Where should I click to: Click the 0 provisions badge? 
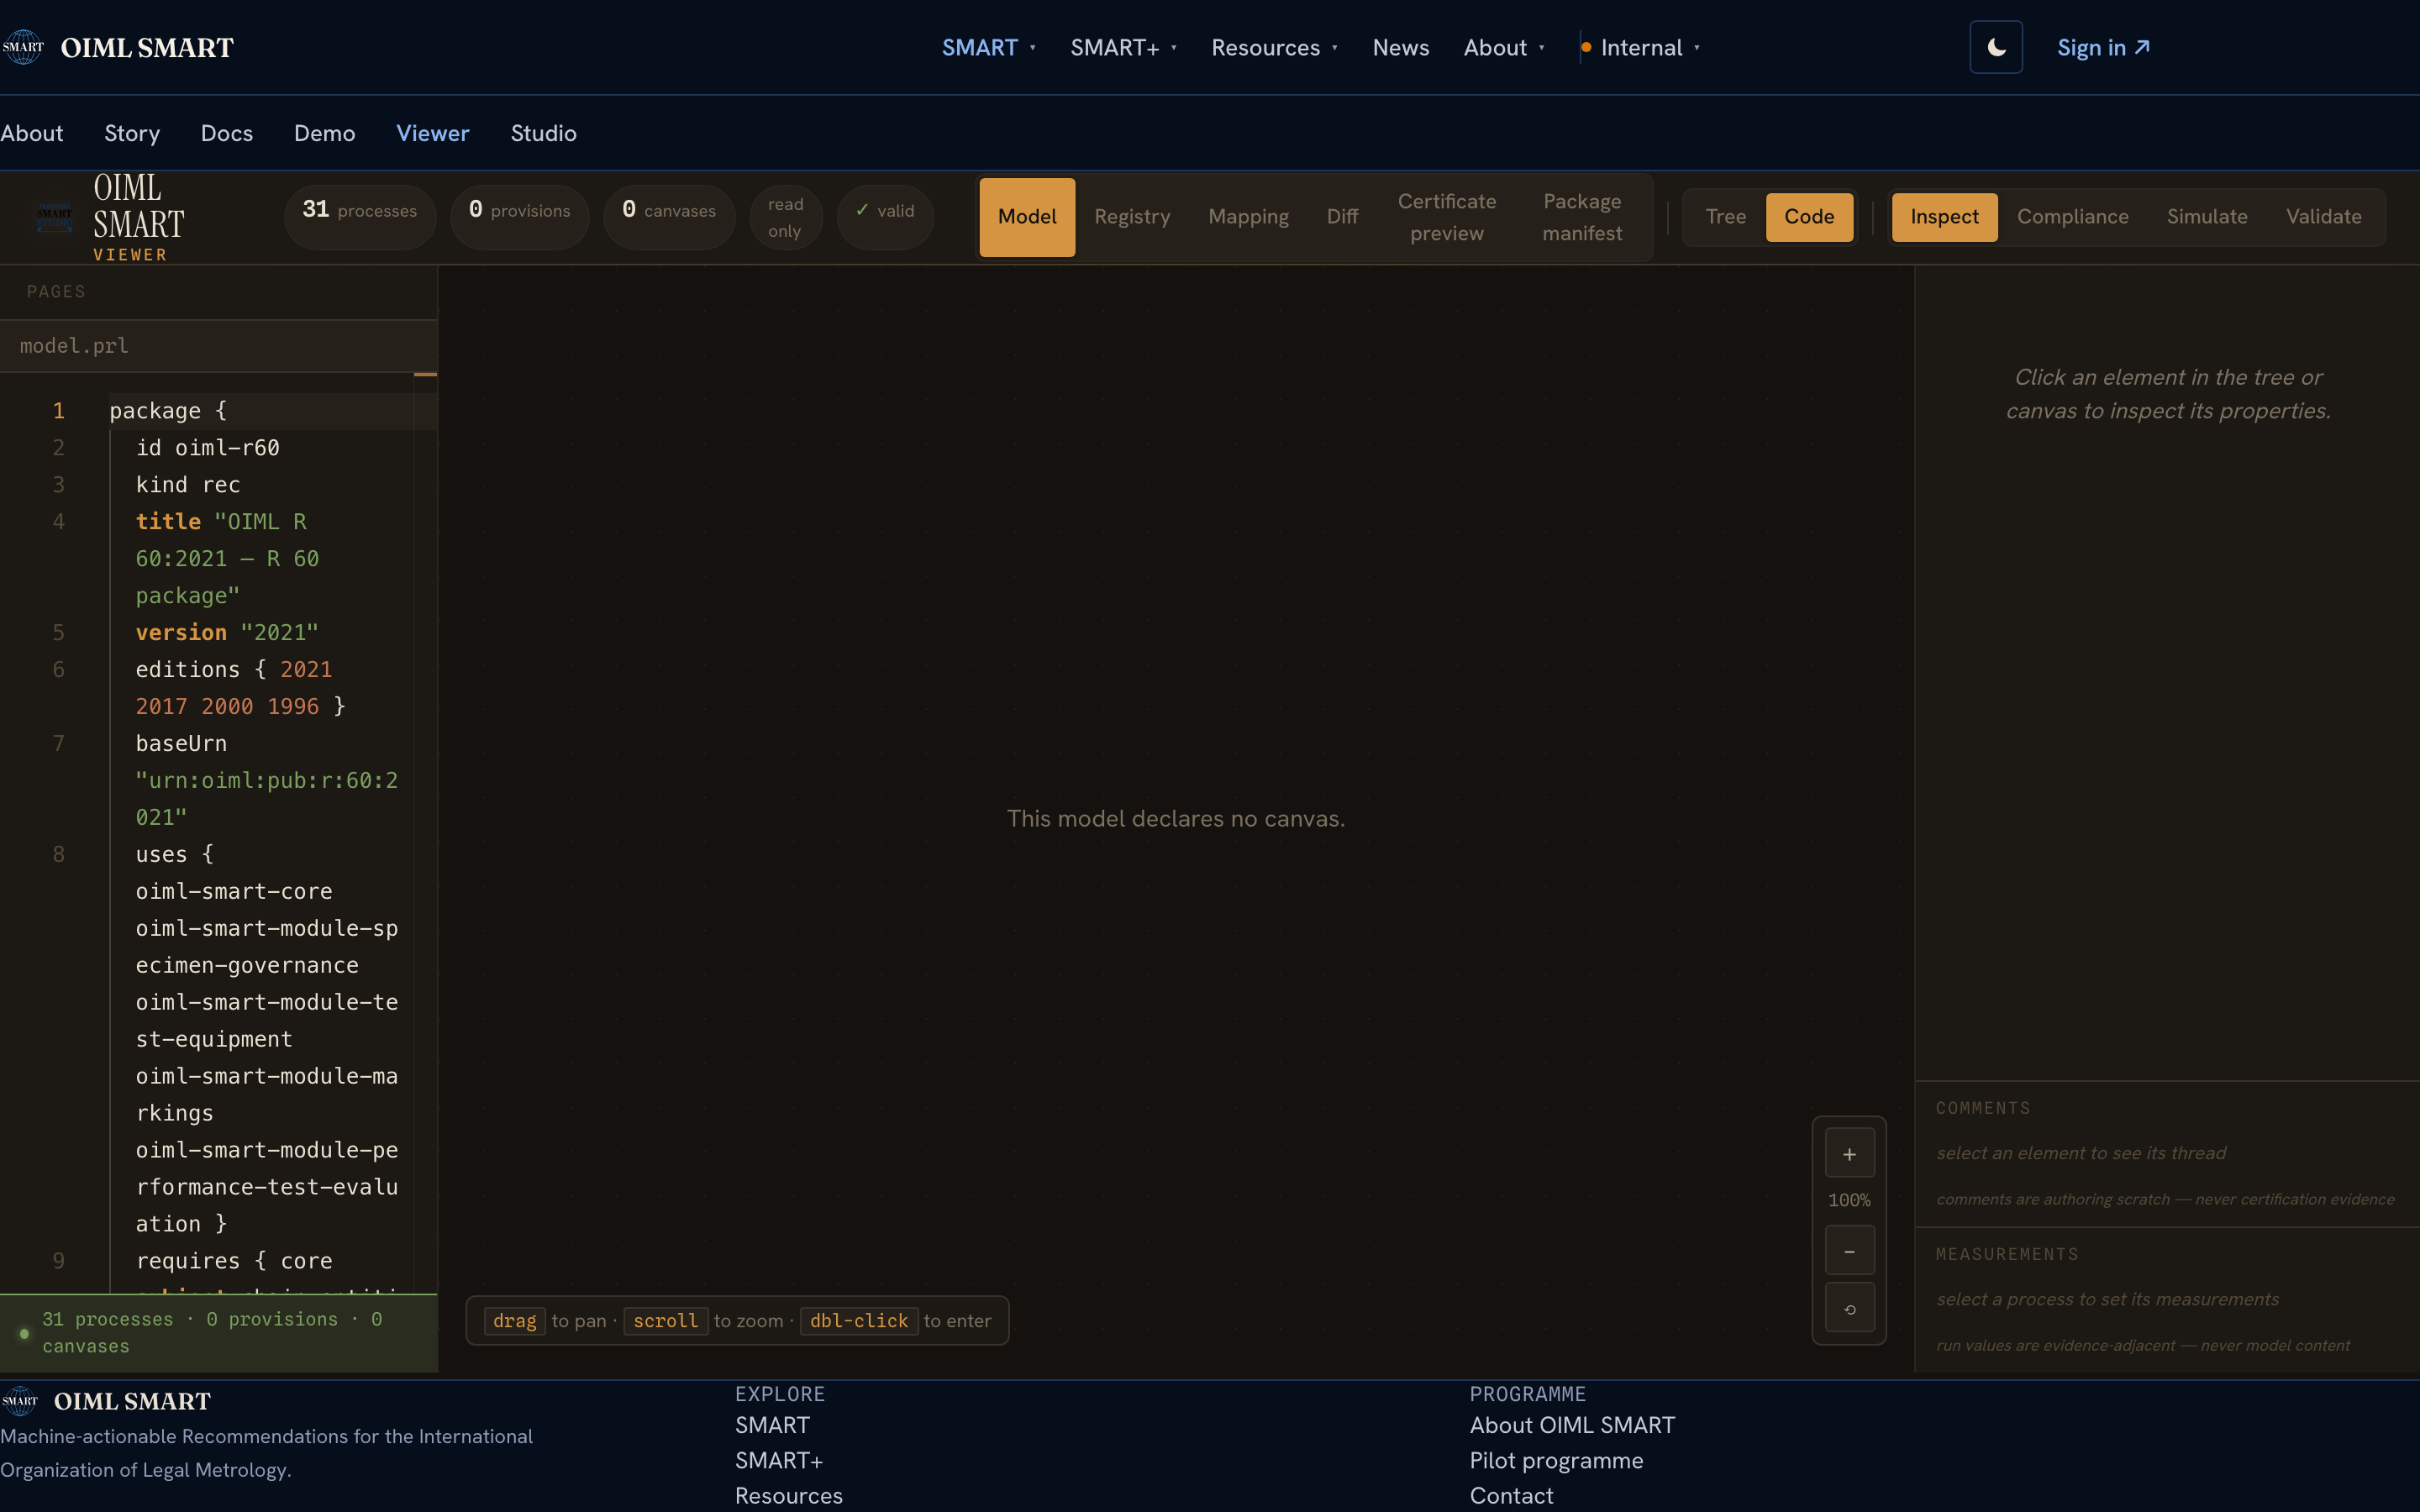click(x=520, y=216)
